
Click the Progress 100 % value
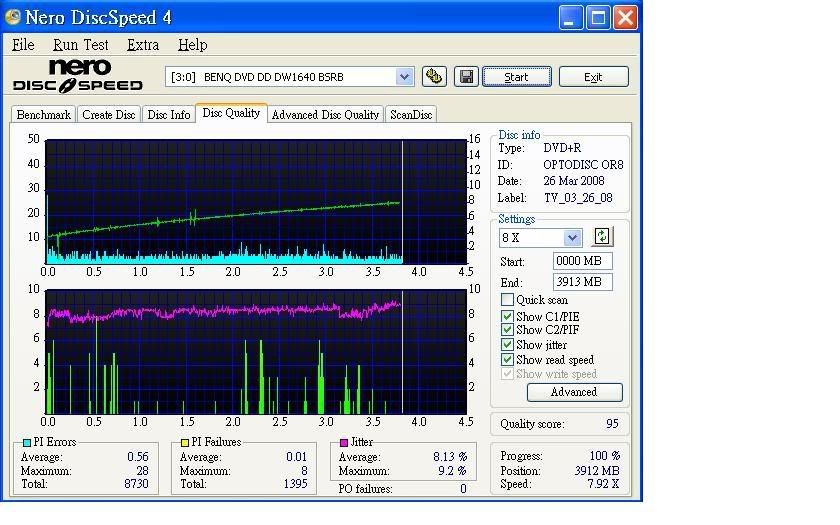pyautogui.click(x=604, y=456)
